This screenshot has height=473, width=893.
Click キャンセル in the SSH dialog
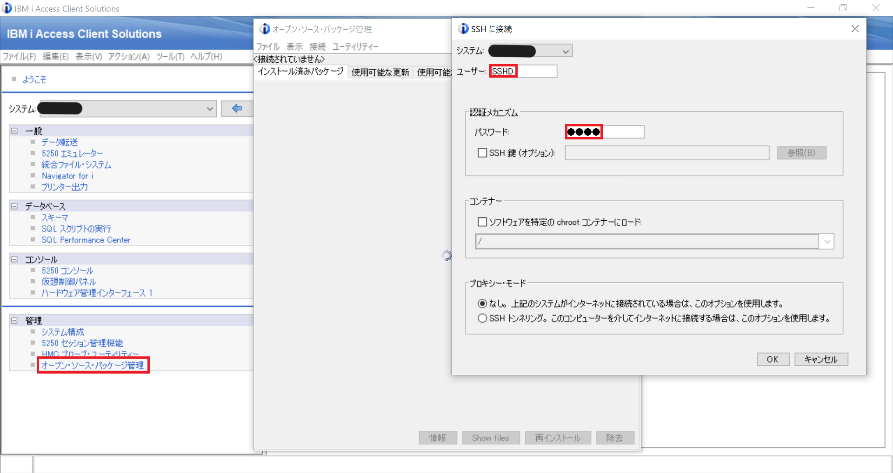[821, 359]
